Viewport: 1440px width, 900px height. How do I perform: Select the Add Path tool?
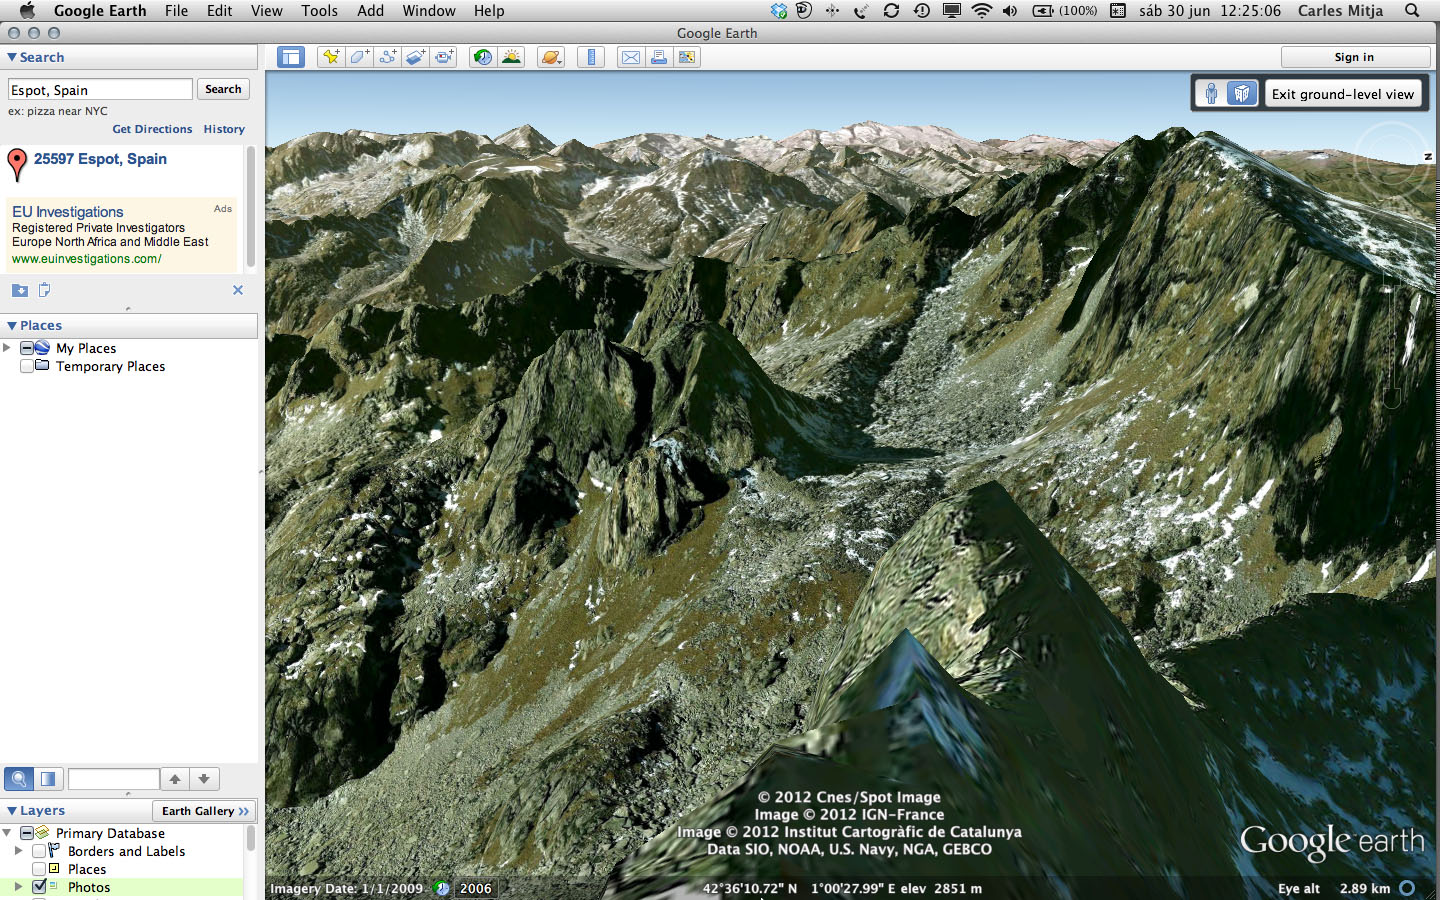(387, 57)
